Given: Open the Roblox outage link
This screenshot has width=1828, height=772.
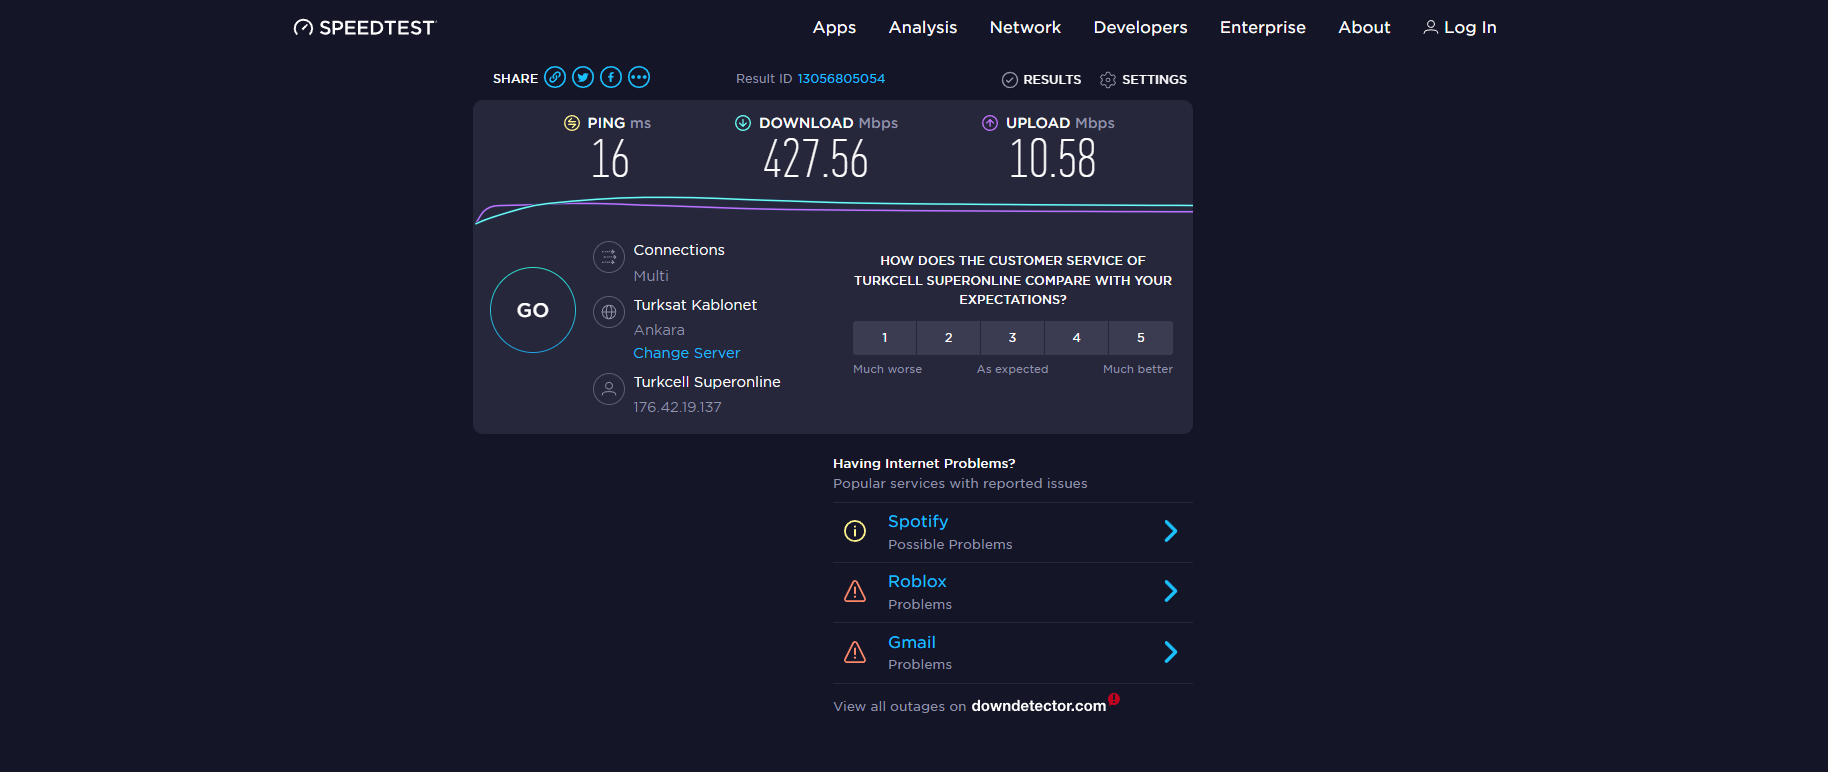Looking at the screenshot, I should click(917, 581).
